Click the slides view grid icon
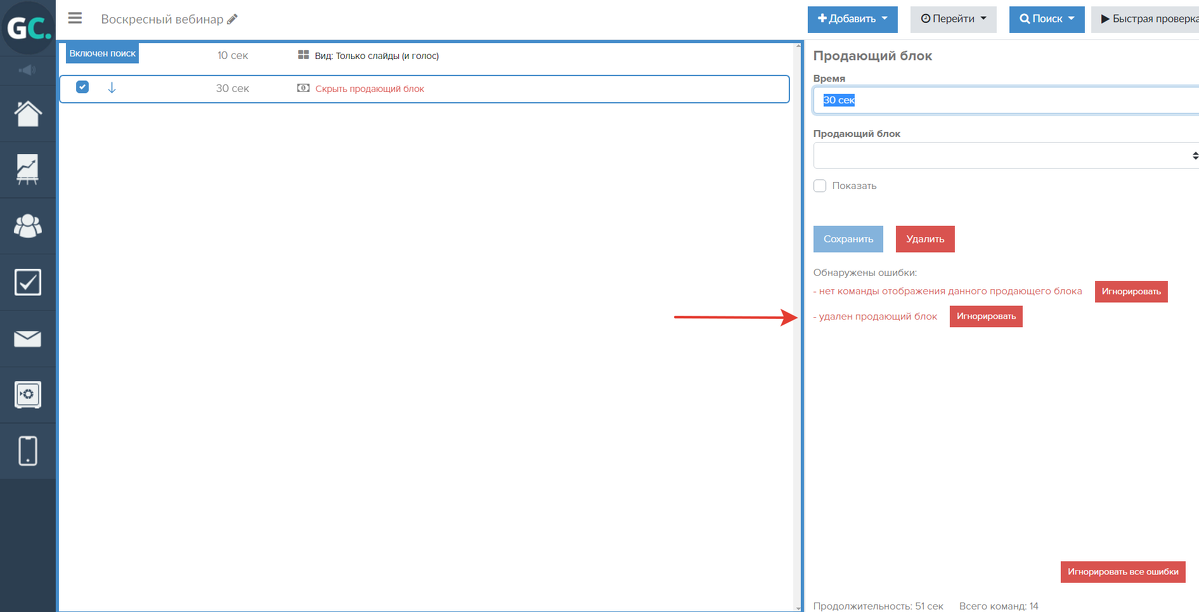 tap(303, 56)
